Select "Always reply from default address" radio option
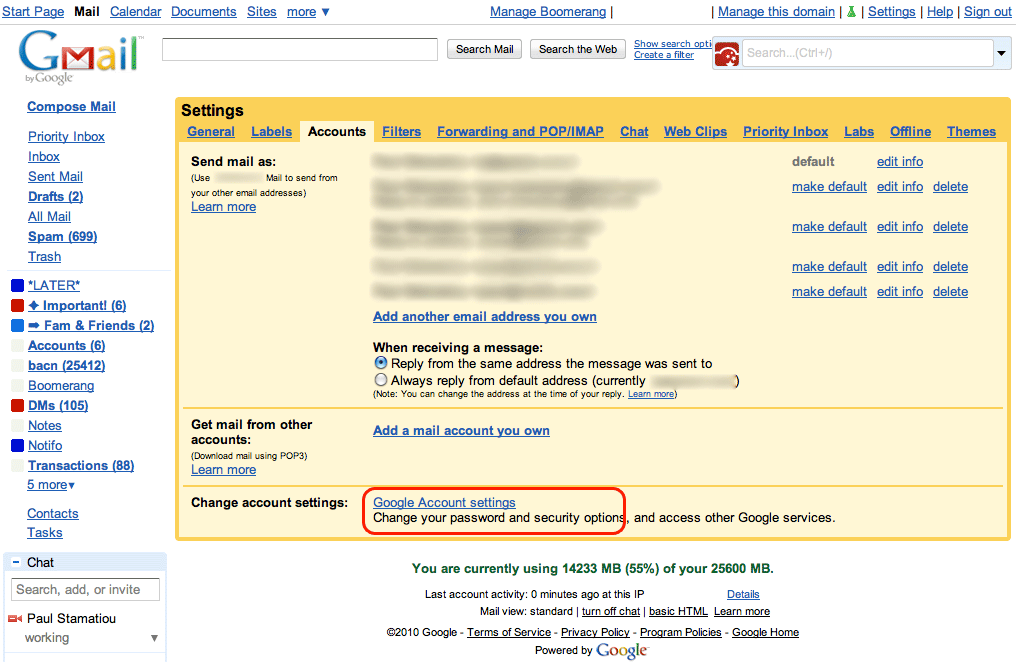 (x=381, y=380)
